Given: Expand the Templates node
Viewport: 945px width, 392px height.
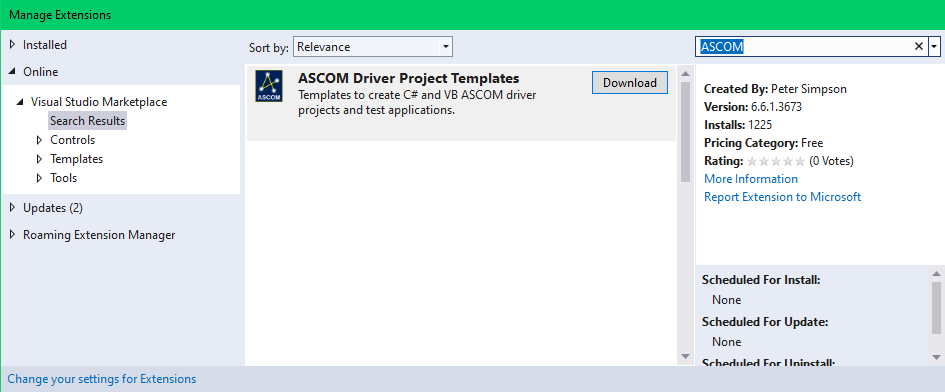Looking at the screenshot, I should [x=40, y=159].
